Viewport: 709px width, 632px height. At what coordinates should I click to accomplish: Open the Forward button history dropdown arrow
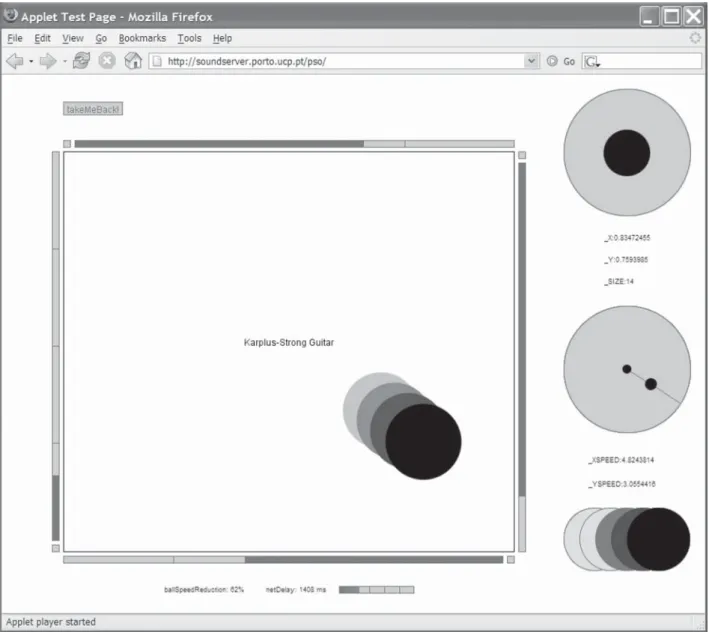click(x=65, y=61)
